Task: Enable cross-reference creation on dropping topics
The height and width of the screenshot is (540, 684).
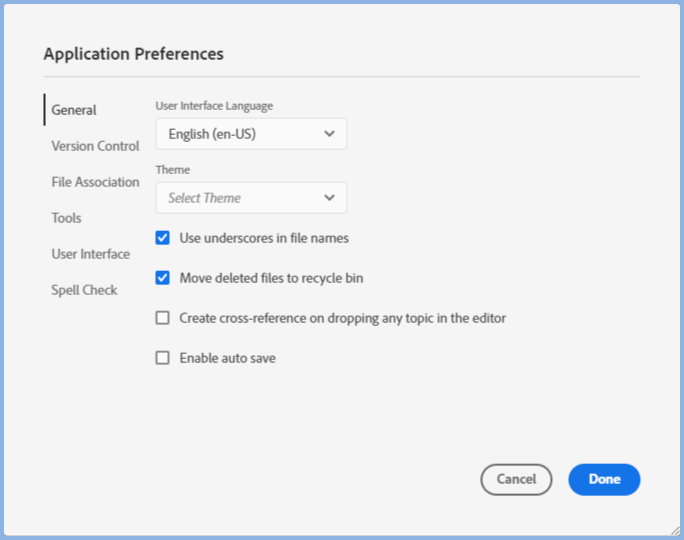Action: 163,318
